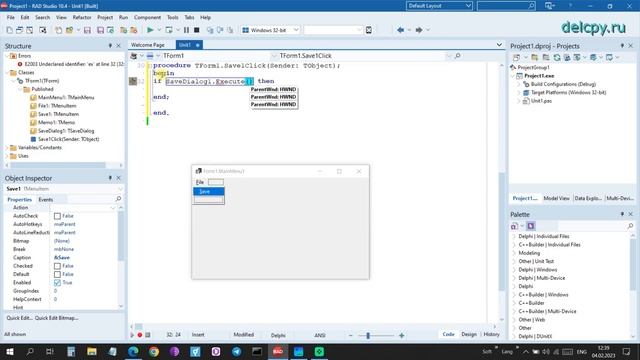Screen dimensions: 640x360
Task: Open the Refactor menu
Action: tap(82, 18)
